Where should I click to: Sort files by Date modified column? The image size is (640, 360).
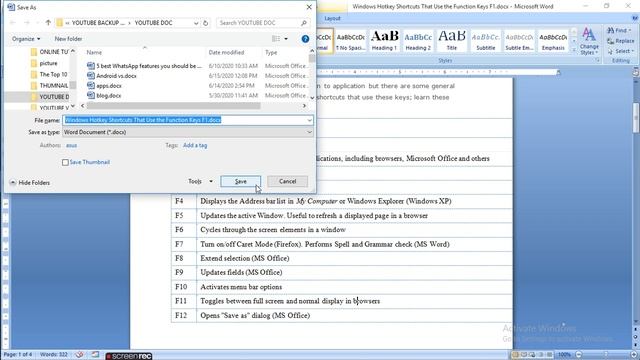coord(226,52)
